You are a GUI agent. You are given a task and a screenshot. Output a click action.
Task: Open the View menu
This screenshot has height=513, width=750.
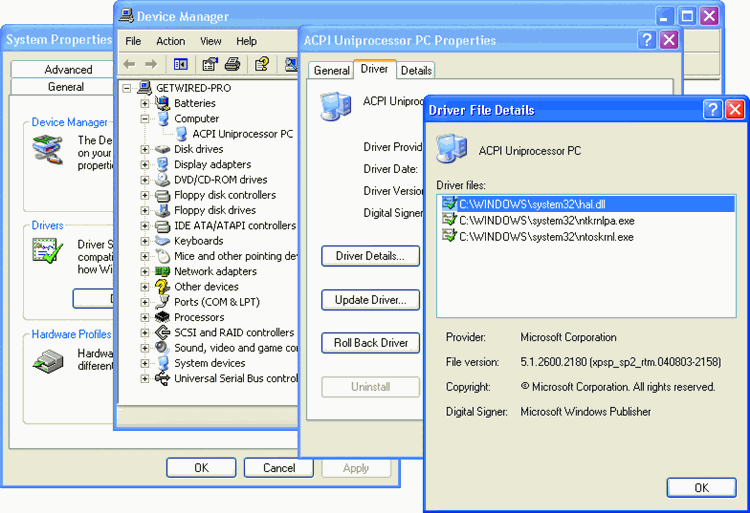(x=210, y=41)
